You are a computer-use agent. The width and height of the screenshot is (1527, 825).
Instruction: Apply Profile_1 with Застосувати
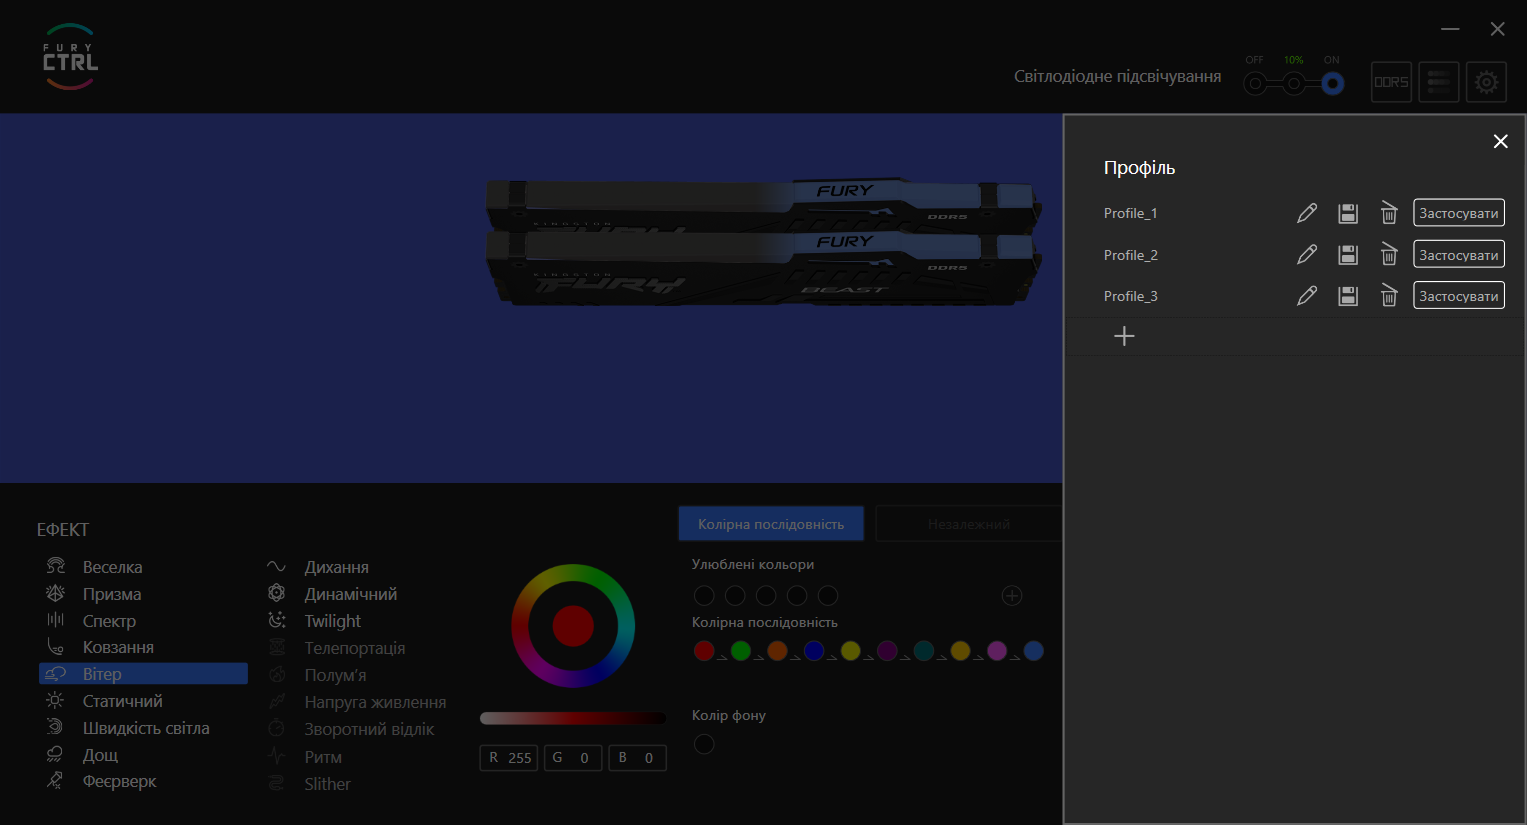1459,213
